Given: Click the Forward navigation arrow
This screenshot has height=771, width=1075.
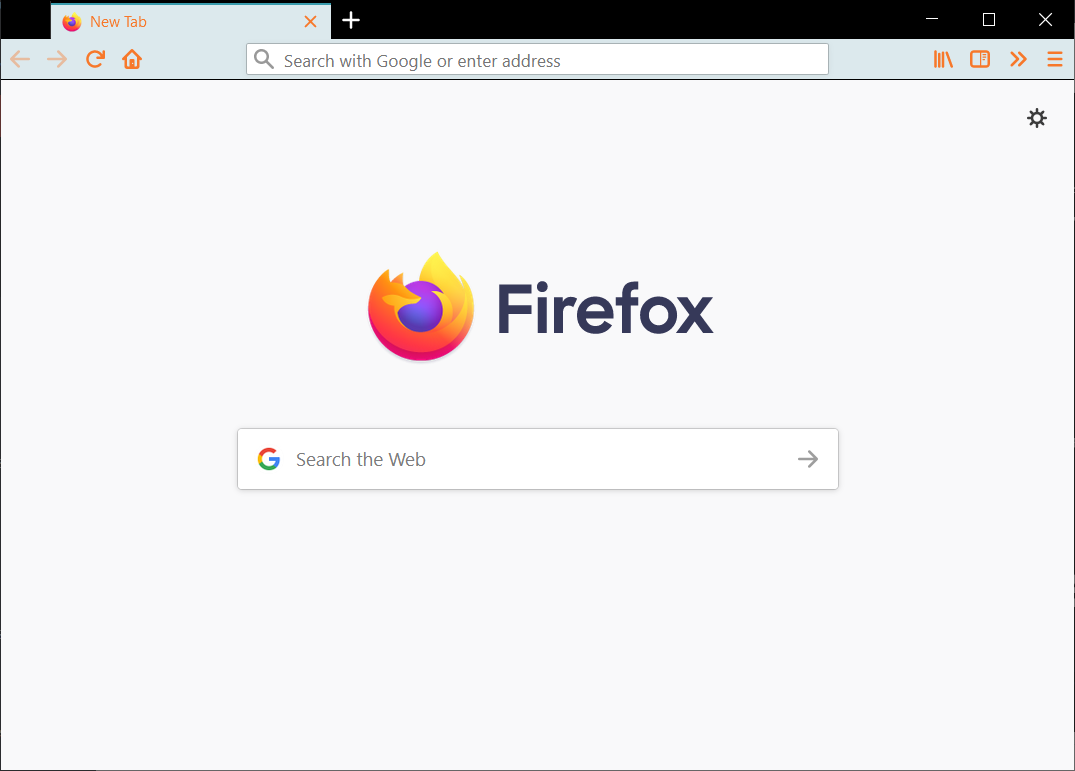Looking at the screenshot, I should 56,59.
